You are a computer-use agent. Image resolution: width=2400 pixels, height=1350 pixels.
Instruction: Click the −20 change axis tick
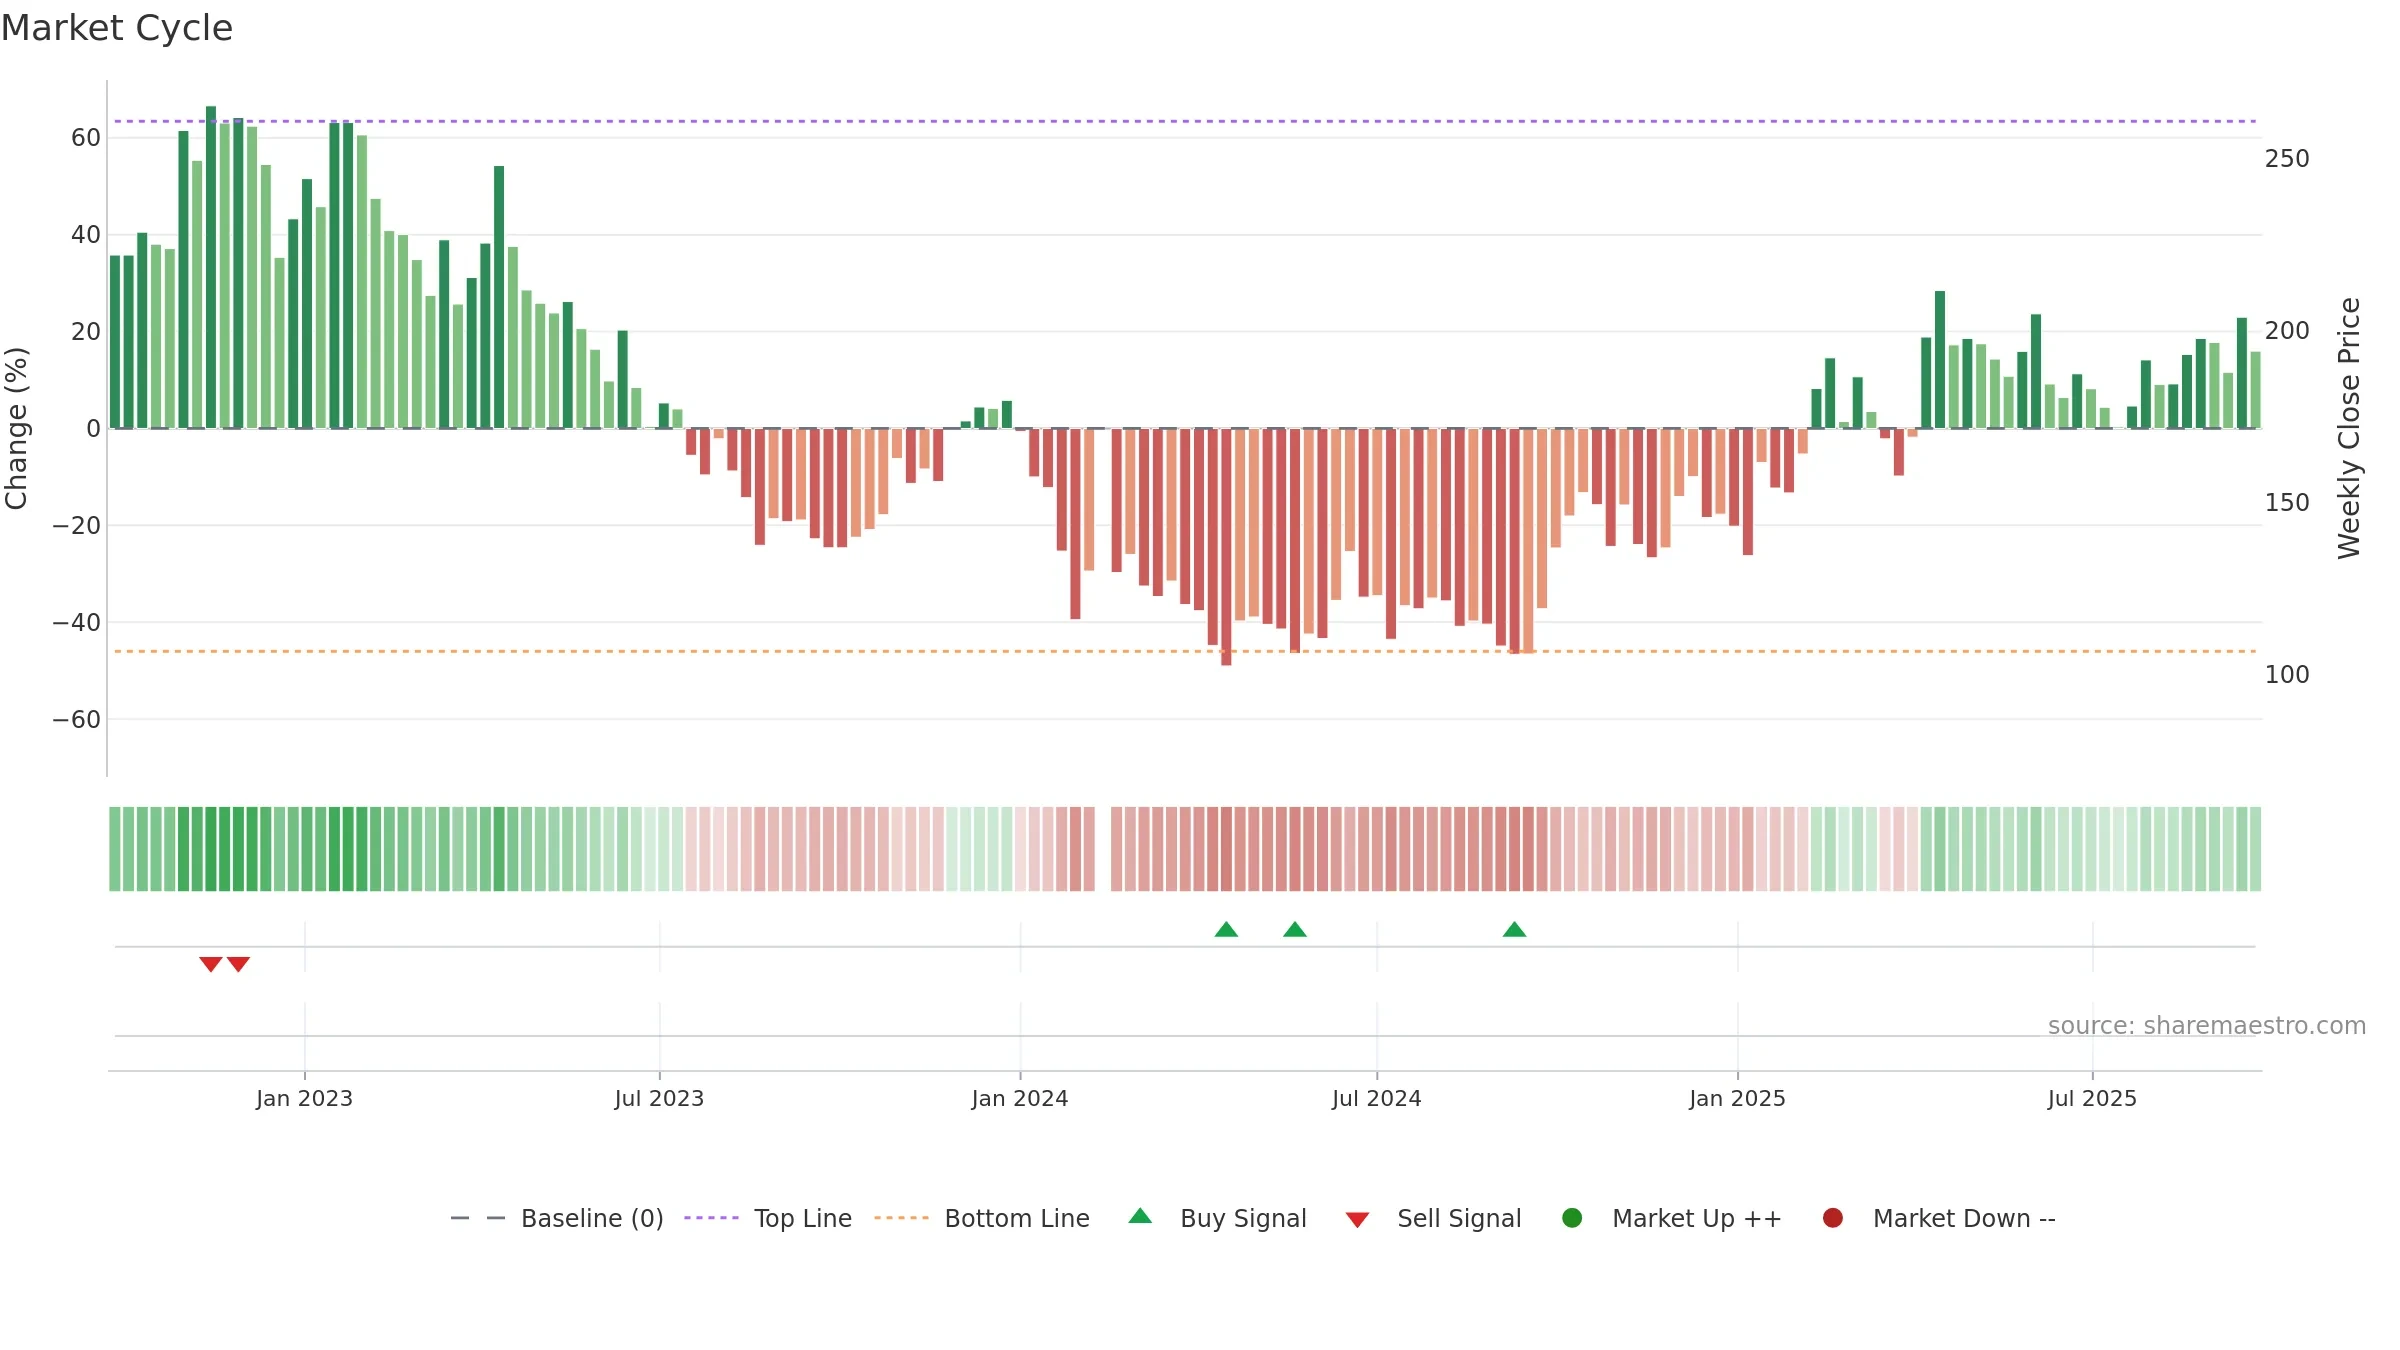(77, 526)
